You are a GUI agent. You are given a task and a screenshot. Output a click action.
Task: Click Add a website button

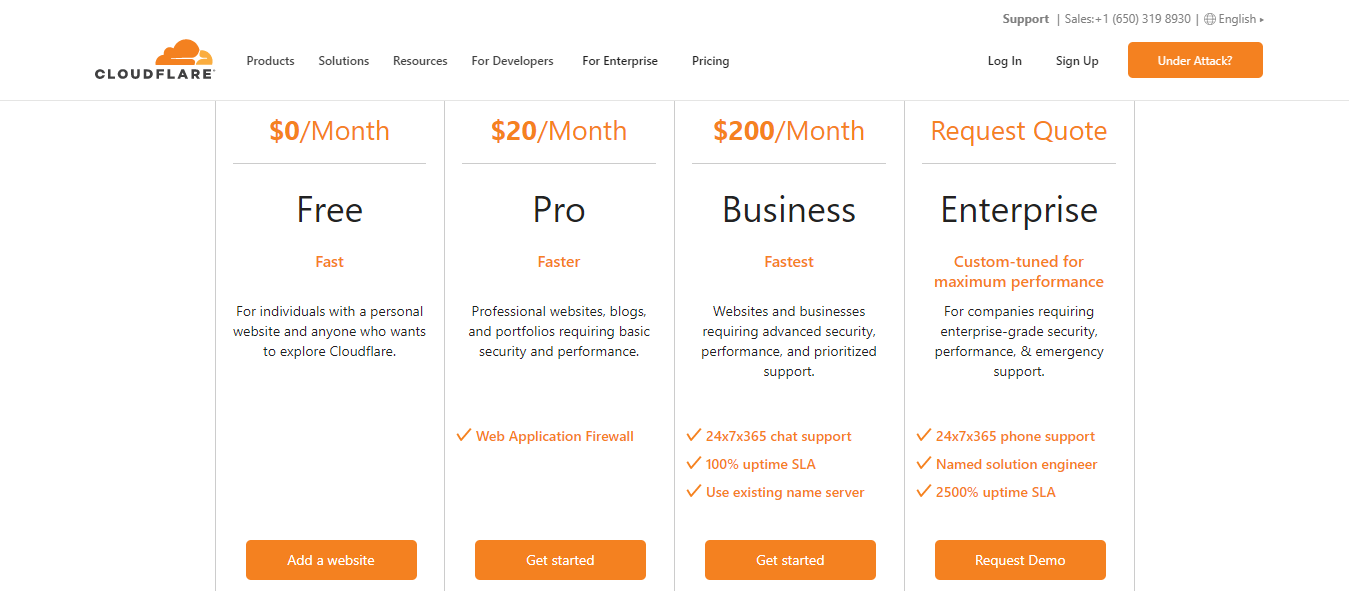[331, 560]
